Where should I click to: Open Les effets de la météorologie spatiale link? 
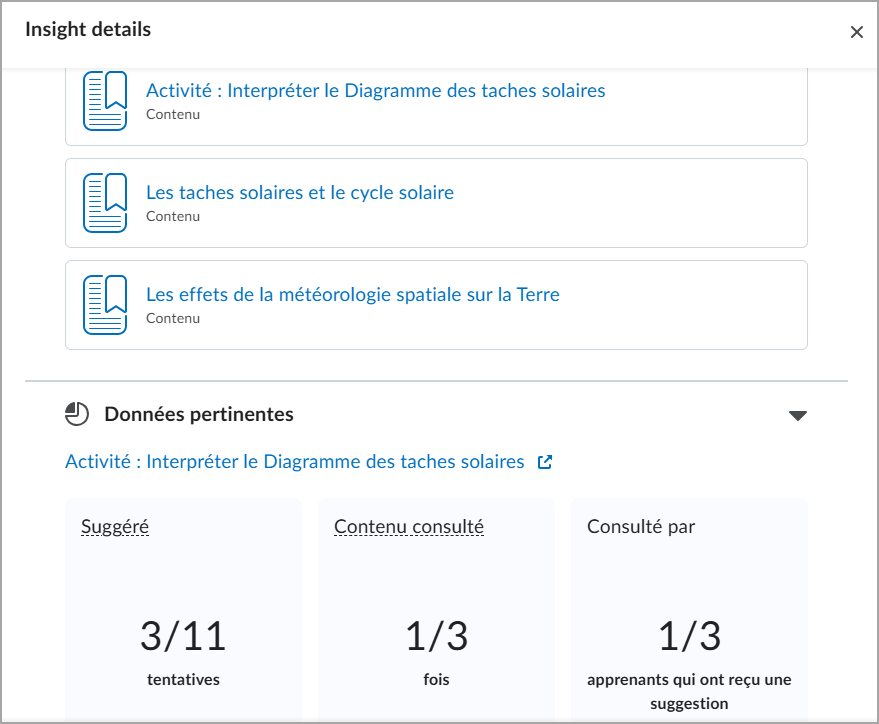click(352, 295)
